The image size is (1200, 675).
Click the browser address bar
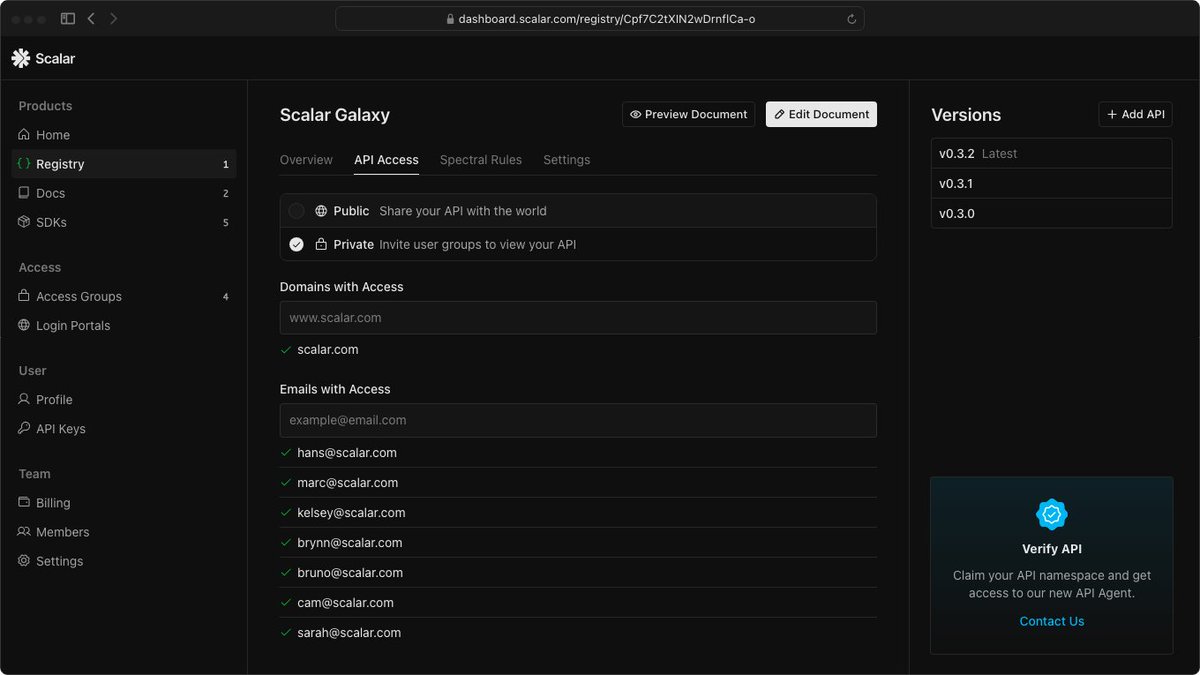600,19
